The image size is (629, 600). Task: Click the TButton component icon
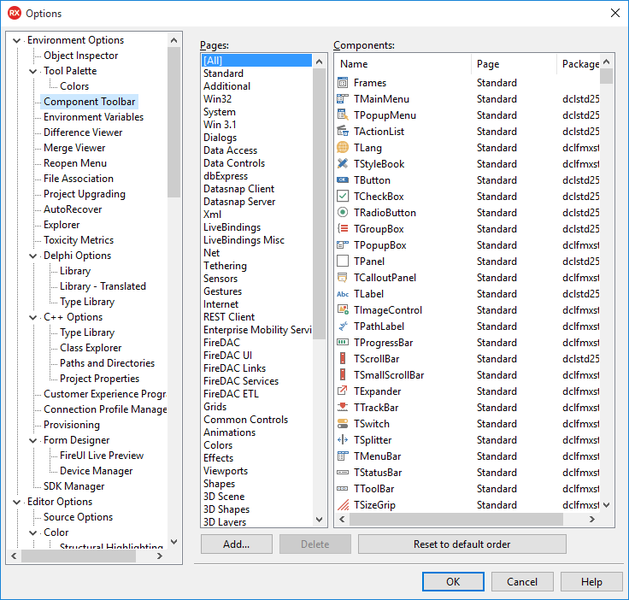343,180
